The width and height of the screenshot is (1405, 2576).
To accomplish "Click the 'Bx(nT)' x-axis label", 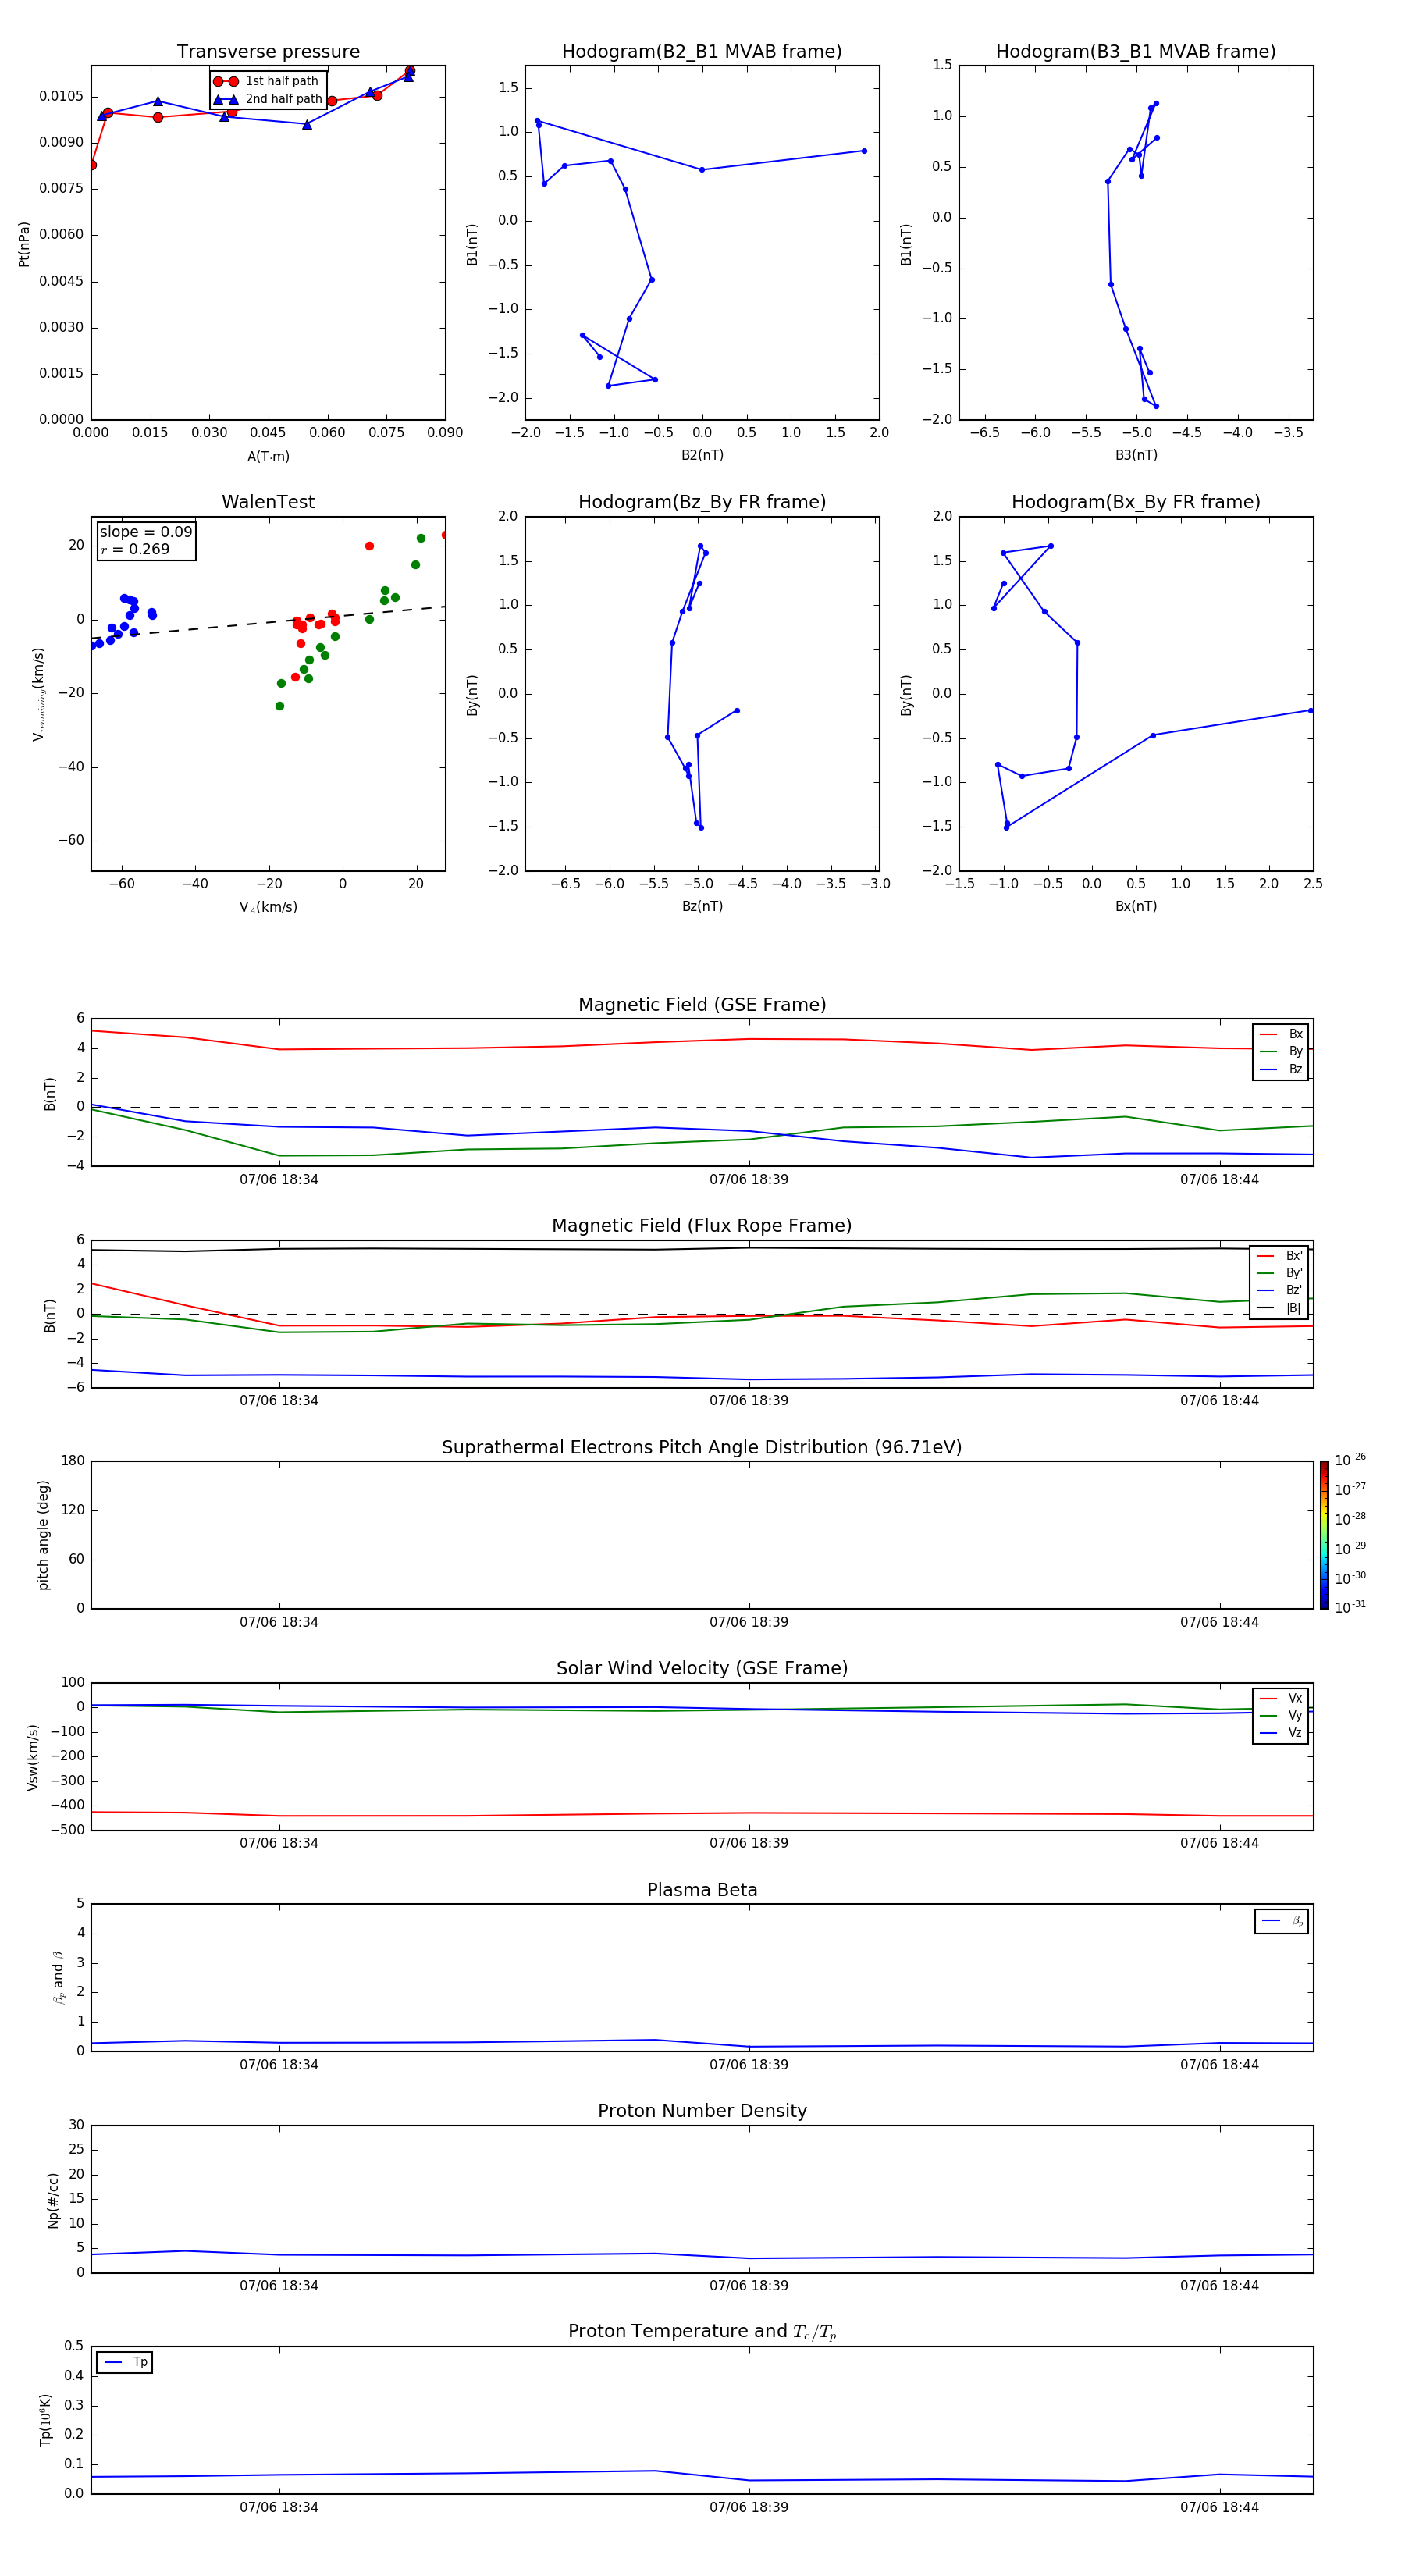I will click(1136, 906).
